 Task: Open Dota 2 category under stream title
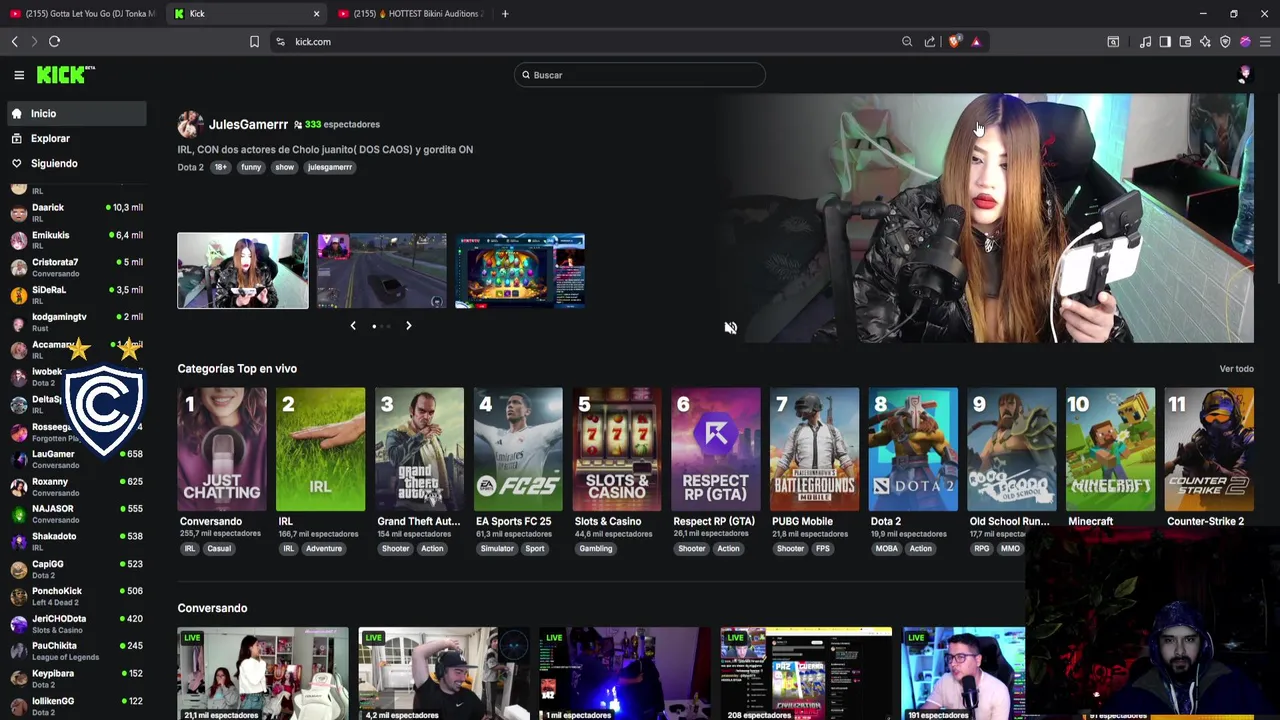(x=190, y=167)
